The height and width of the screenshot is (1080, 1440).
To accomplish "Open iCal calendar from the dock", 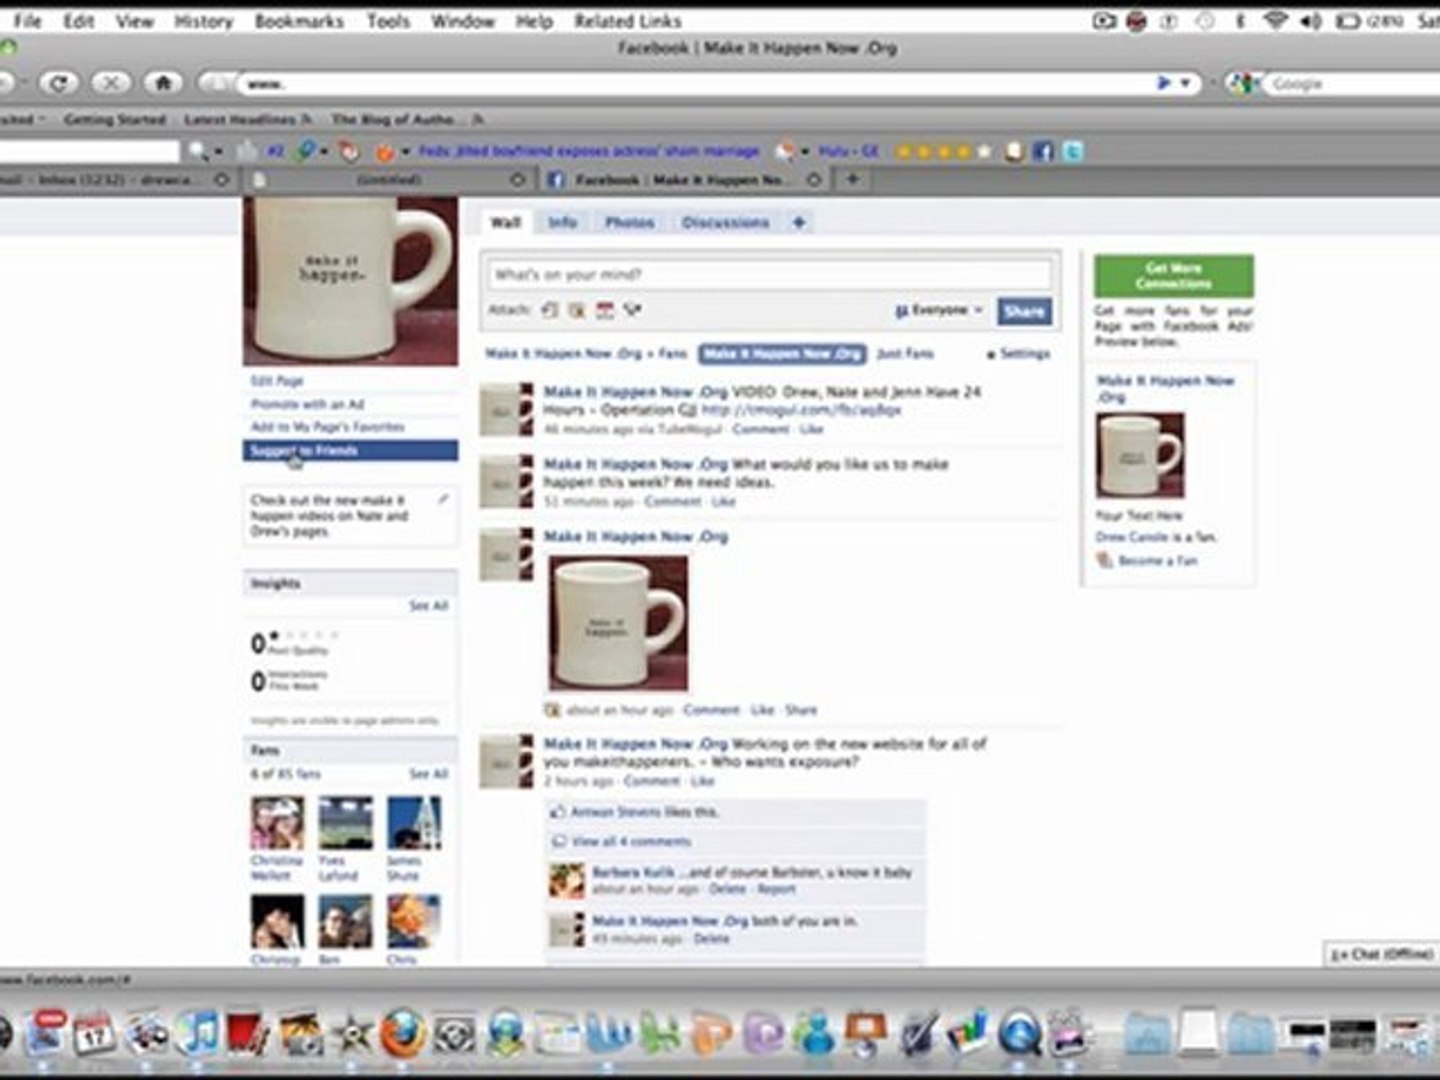I will tap(95, 1034).
